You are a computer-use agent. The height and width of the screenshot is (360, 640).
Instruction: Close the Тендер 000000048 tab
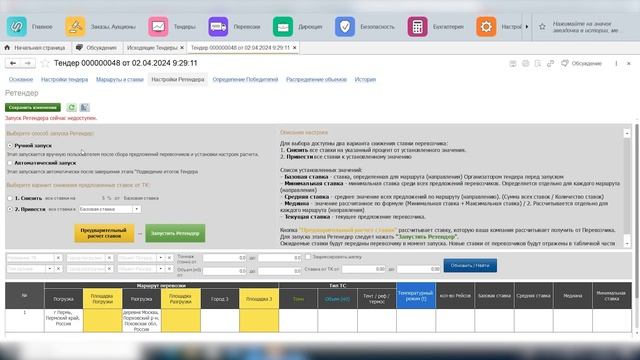tap(295, 48)
